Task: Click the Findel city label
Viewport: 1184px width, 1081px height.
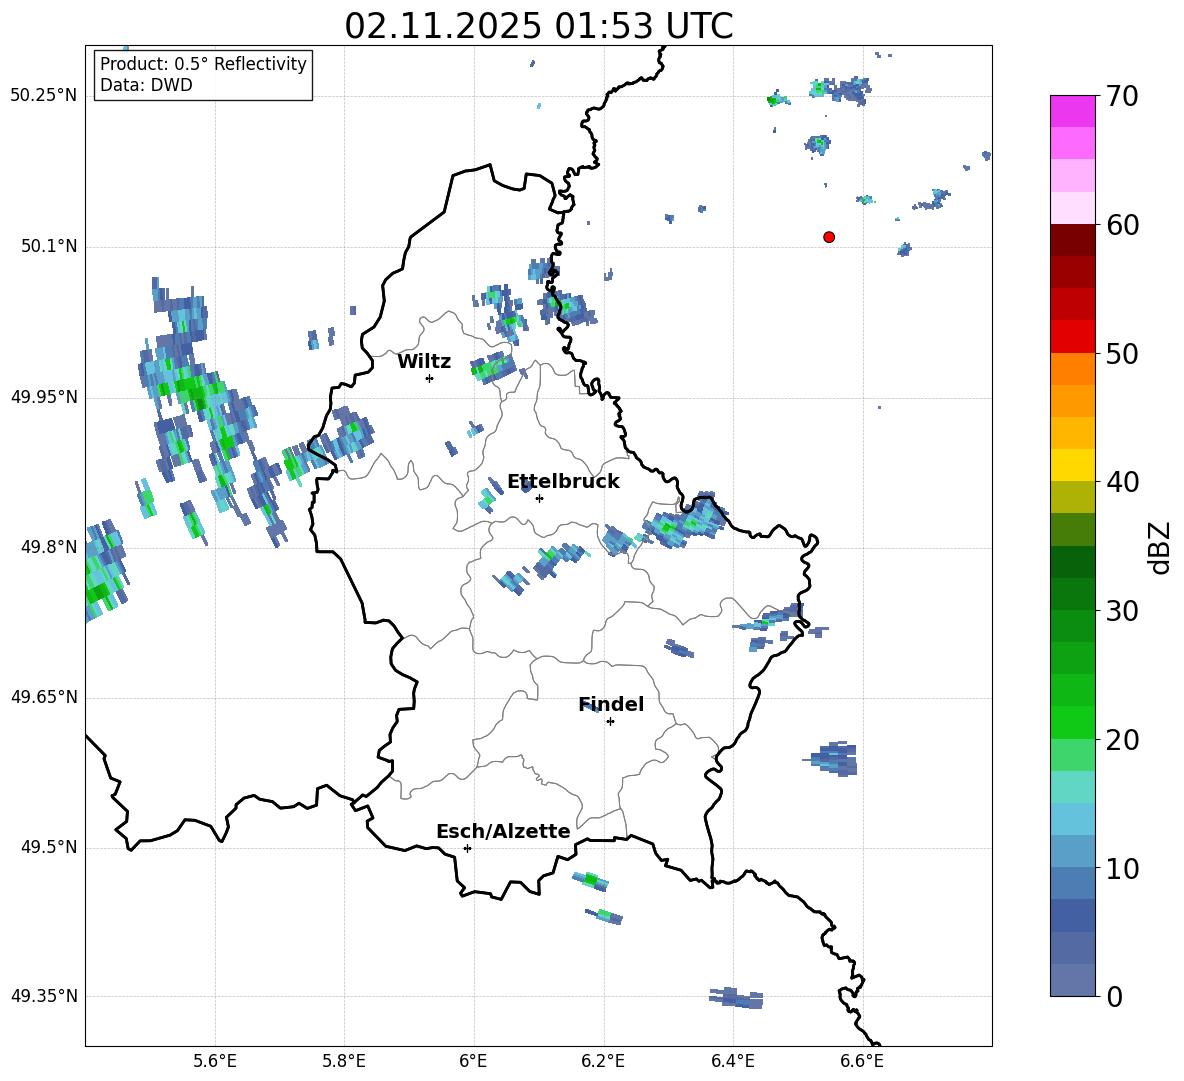Action: click(611, 705)
